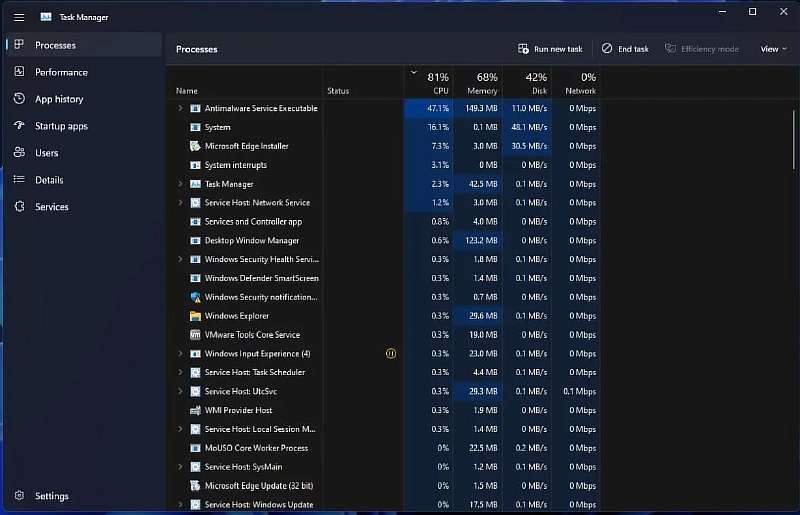Expand Windows Security Health Service group
The height and width of the screenshot is (515, 800).
click(180, 259)
